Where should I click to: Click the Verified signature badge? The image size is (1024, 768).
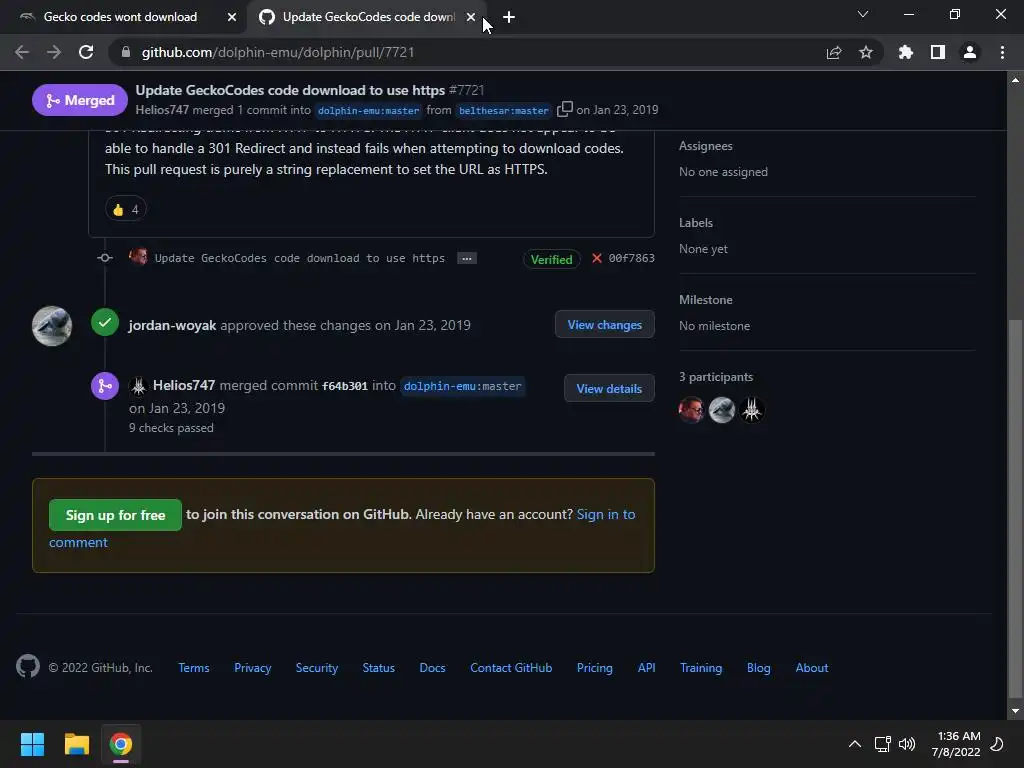point(551,259)
